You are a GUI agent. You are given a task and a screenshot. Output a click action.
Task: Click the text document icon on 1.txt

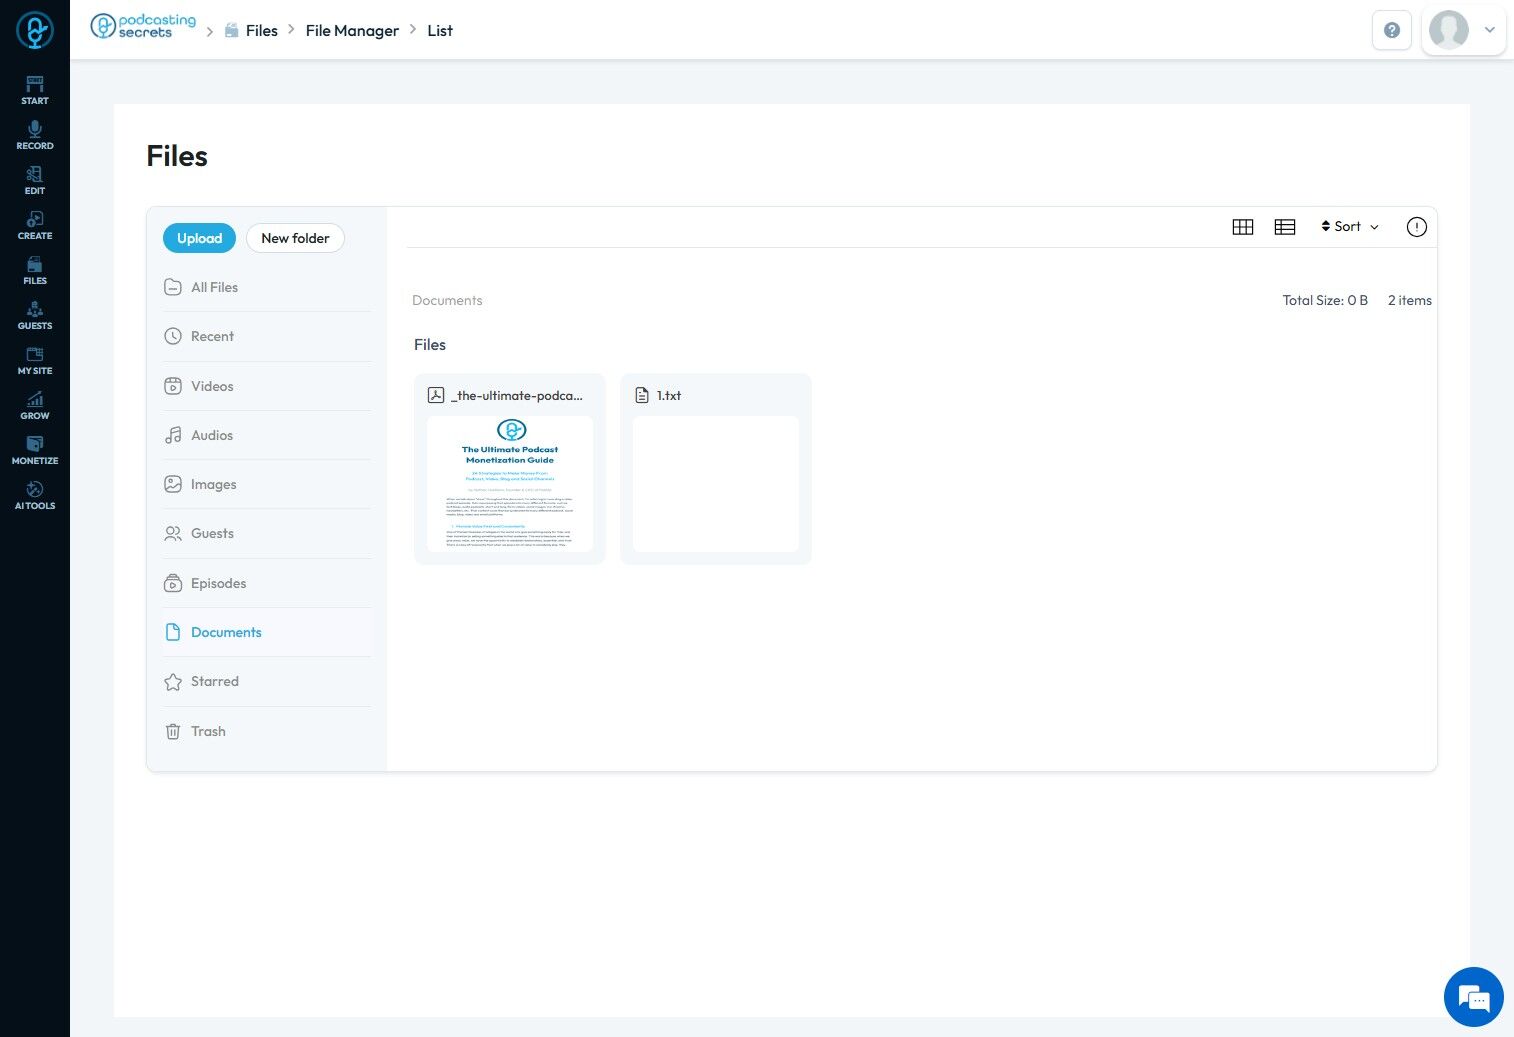[642, 395]
